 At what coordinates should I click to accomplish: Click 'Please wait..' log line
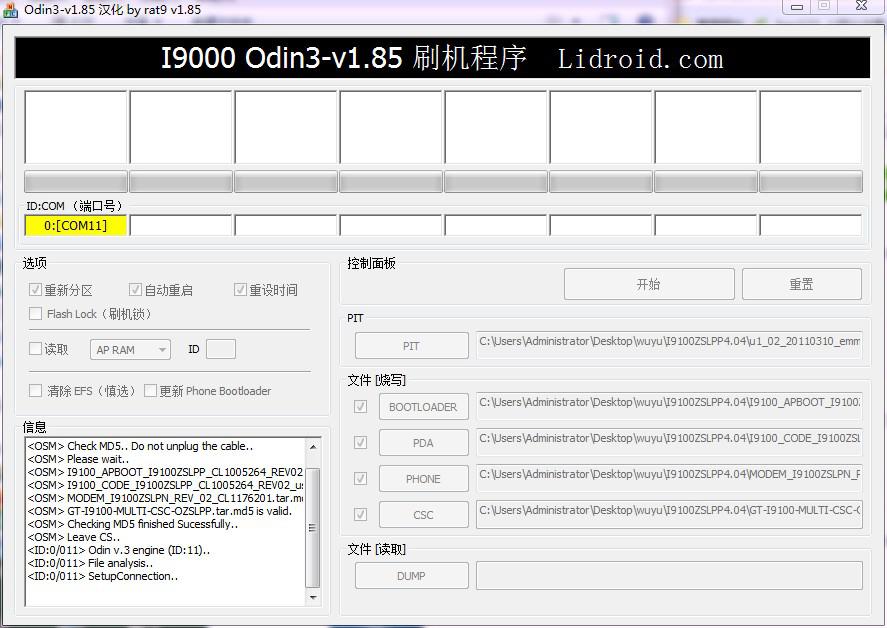[x=78, y=459]
